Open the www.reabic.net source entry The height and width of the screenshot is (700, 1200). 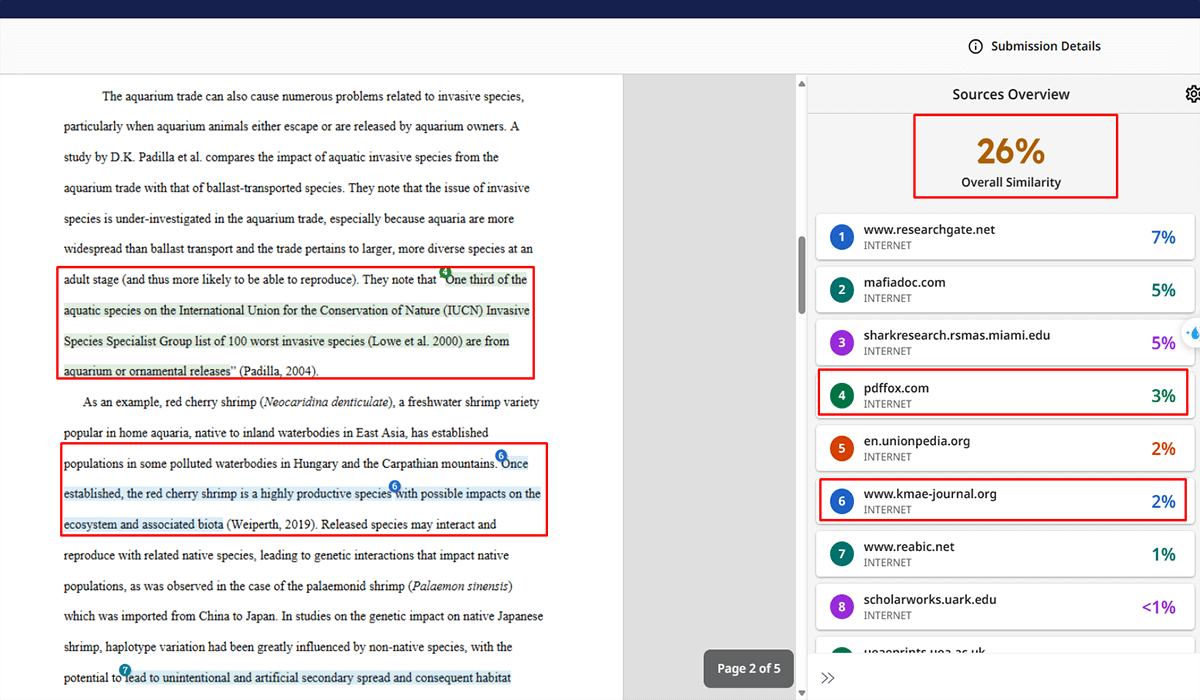tap(1004, 554)
